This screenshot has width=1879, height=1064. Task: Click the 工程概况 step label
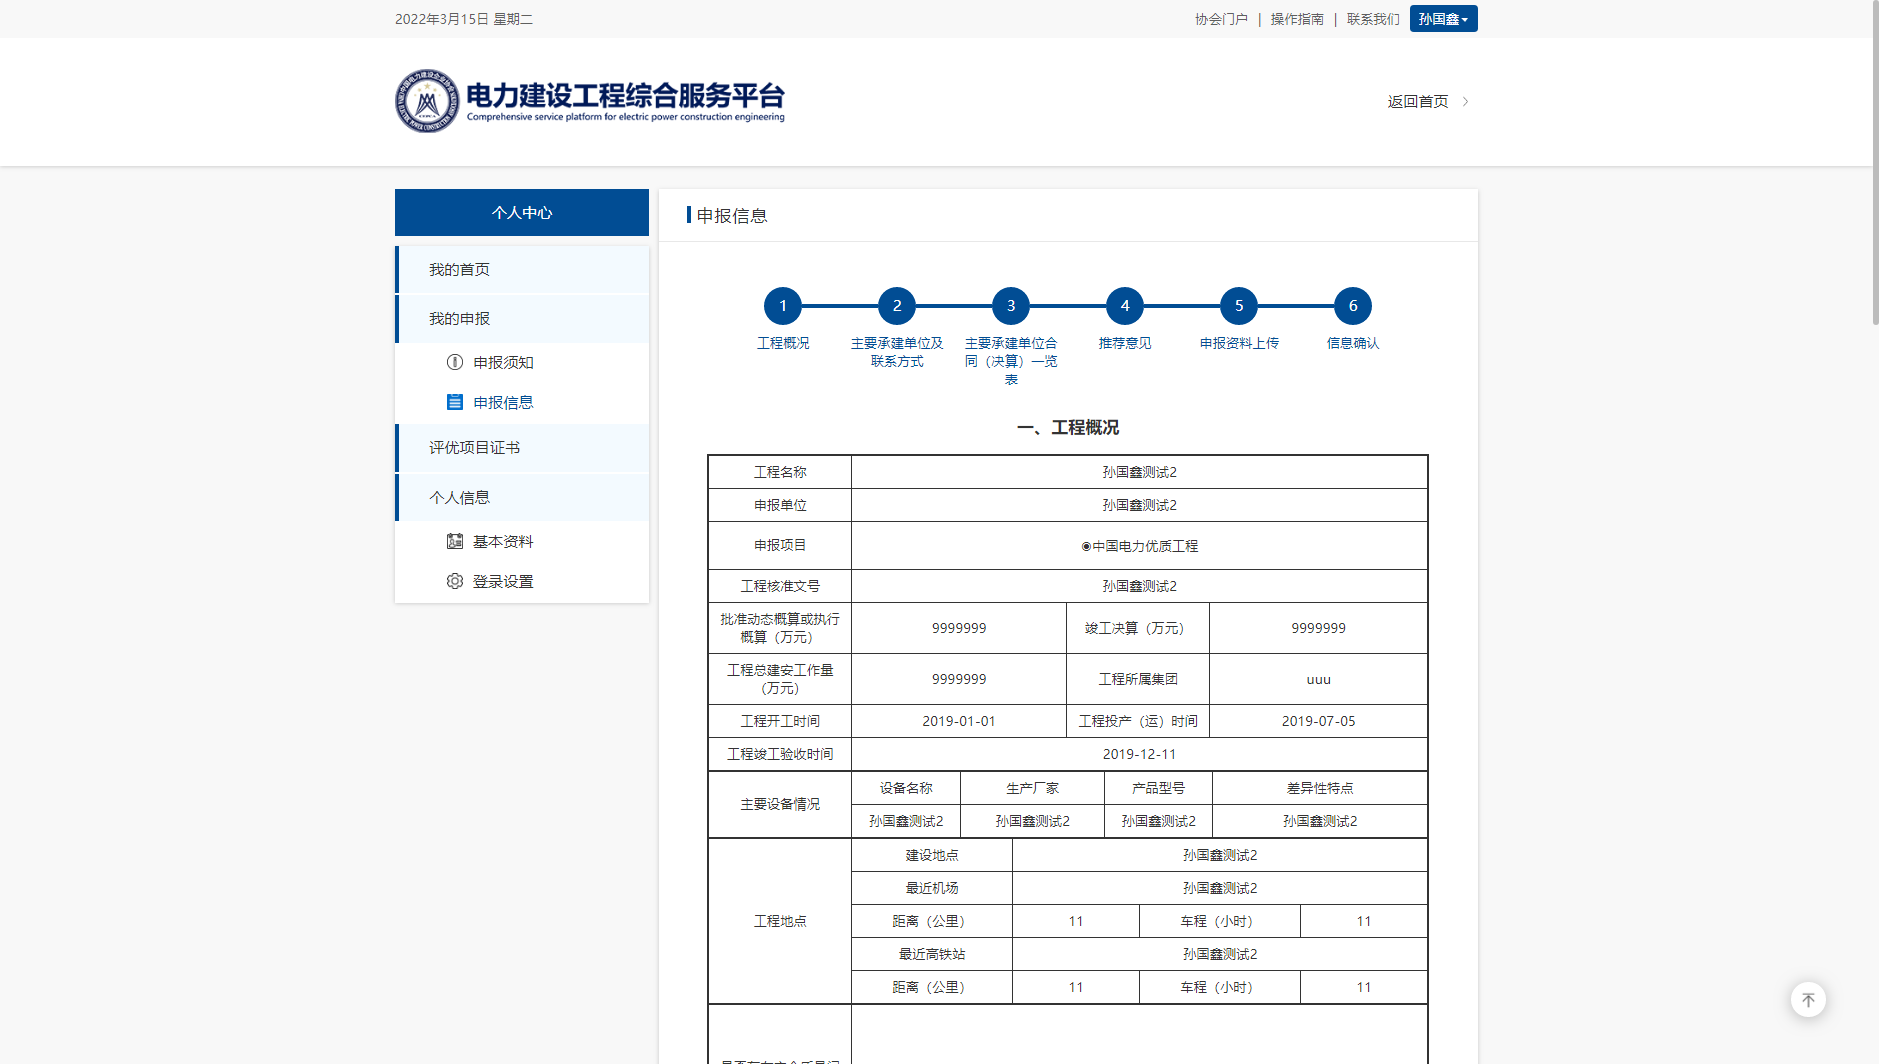783,343
